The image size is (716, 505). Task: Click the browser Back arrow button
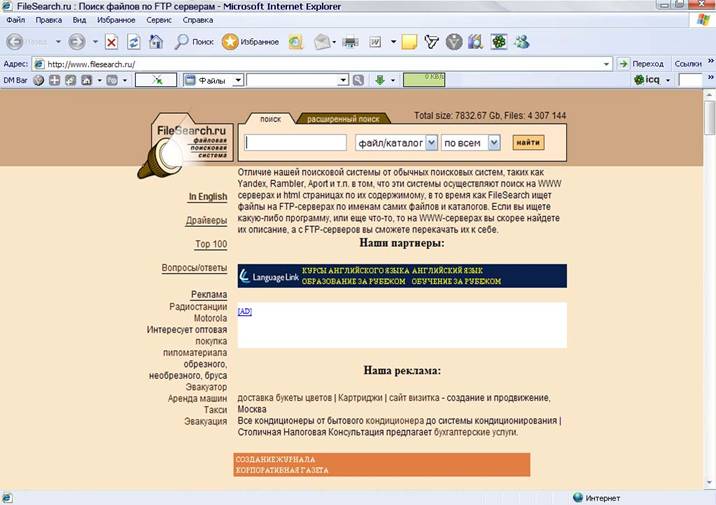15,42
